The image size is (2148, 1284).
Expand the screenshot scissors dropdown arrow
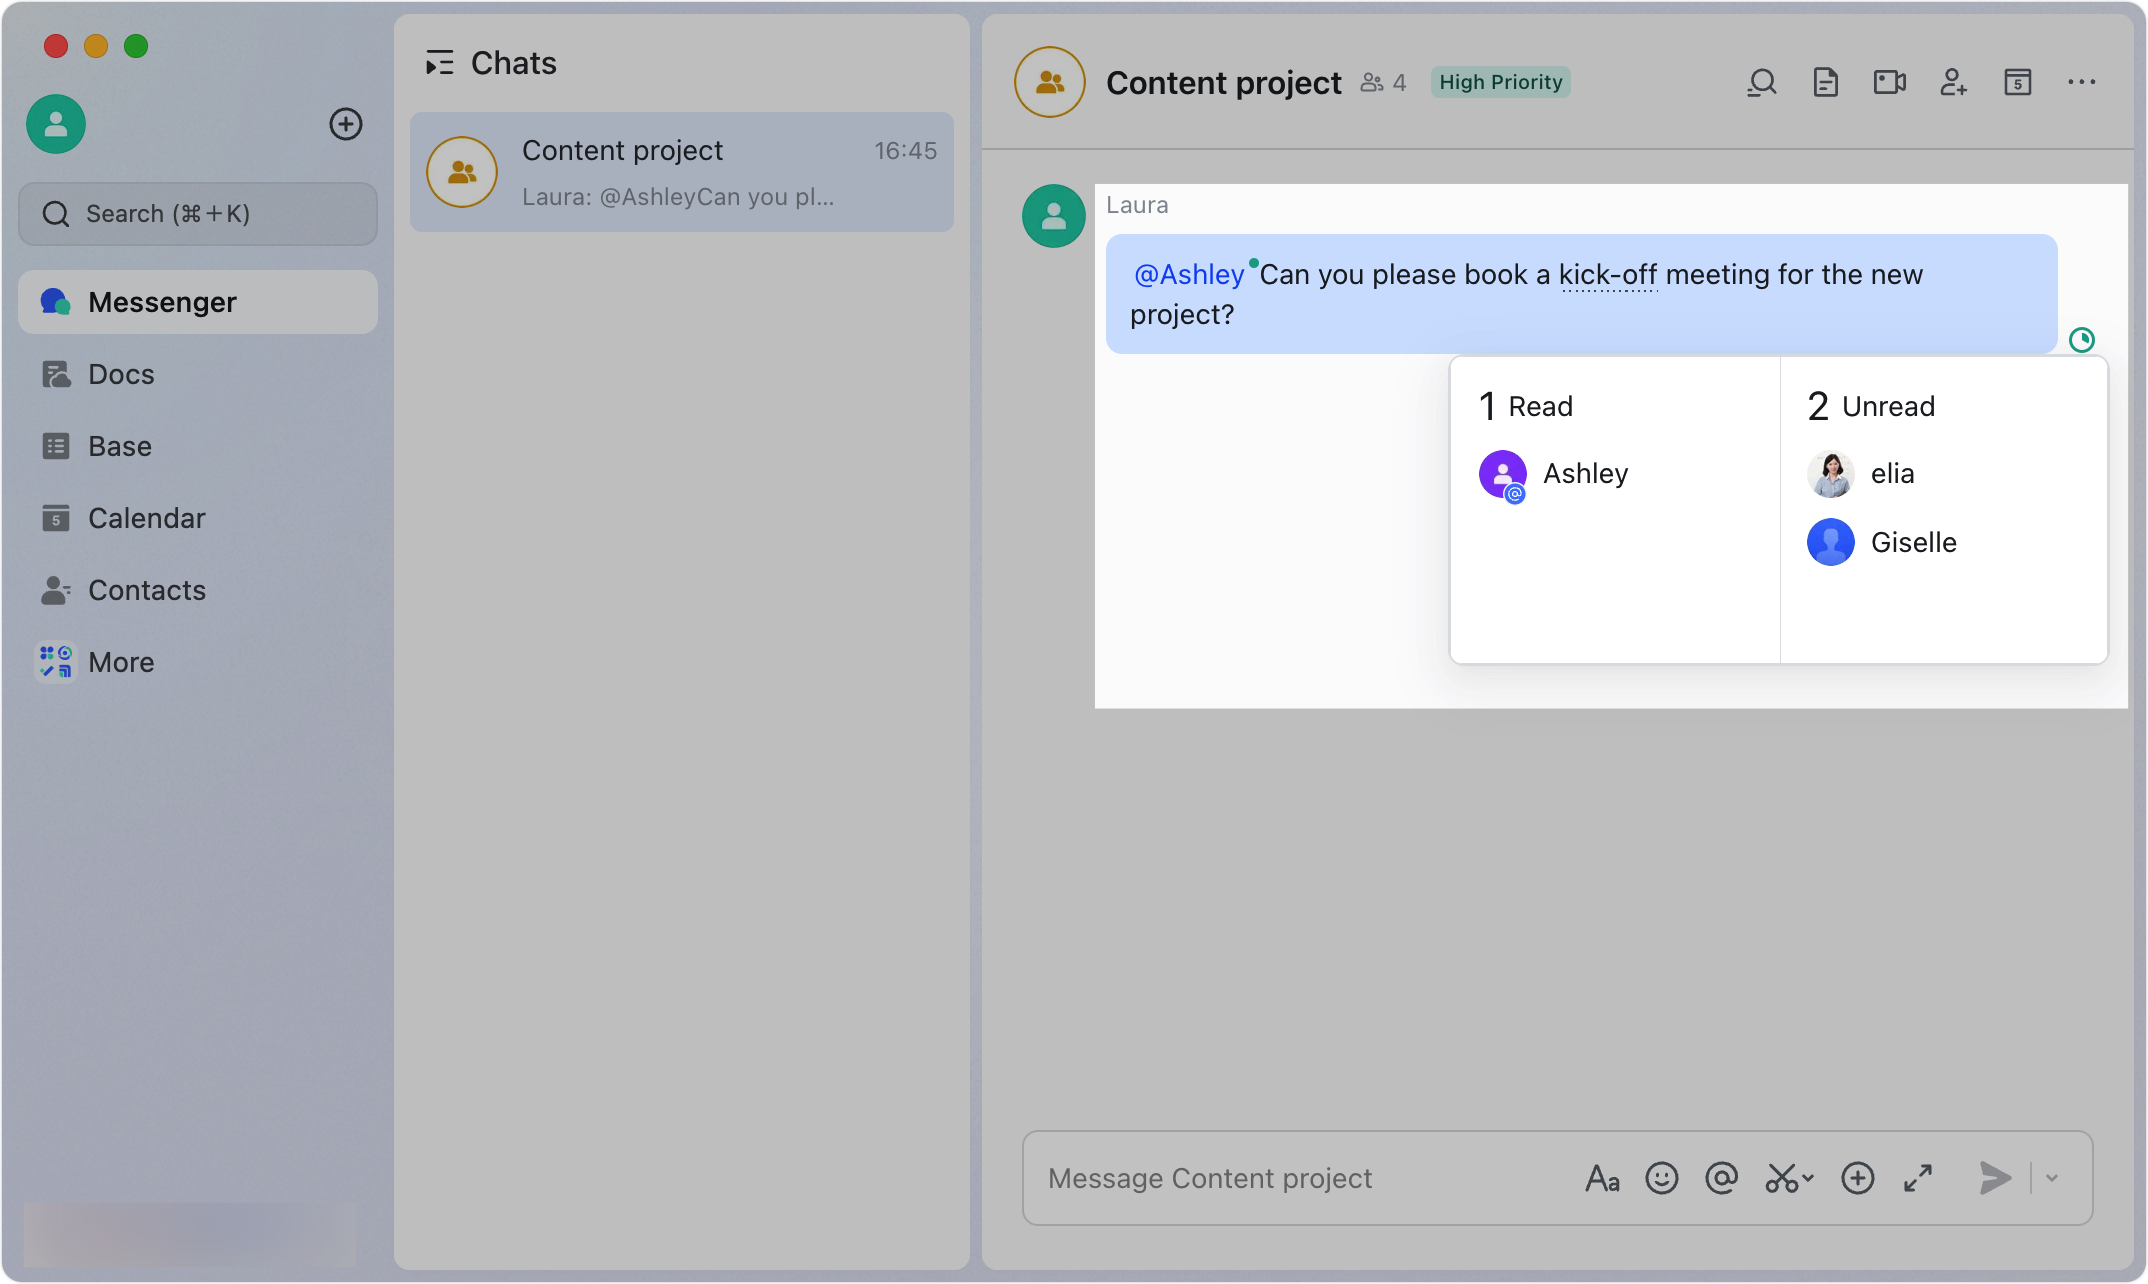click(1808, 1178)
